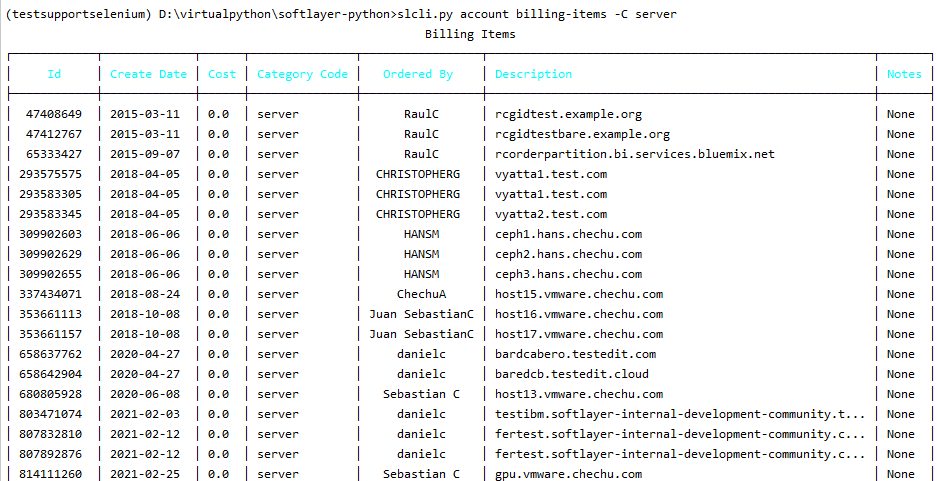Click billing item Id 658637762
The width and height of the screenshot is (937, 481).
coord(51,354)
